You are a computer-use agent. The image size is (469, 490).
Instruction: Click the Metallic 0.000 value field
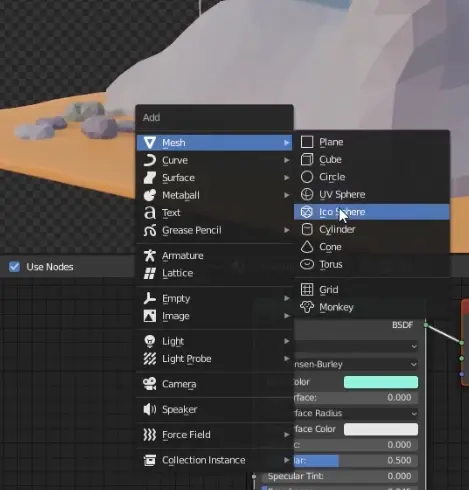[356, 445]
